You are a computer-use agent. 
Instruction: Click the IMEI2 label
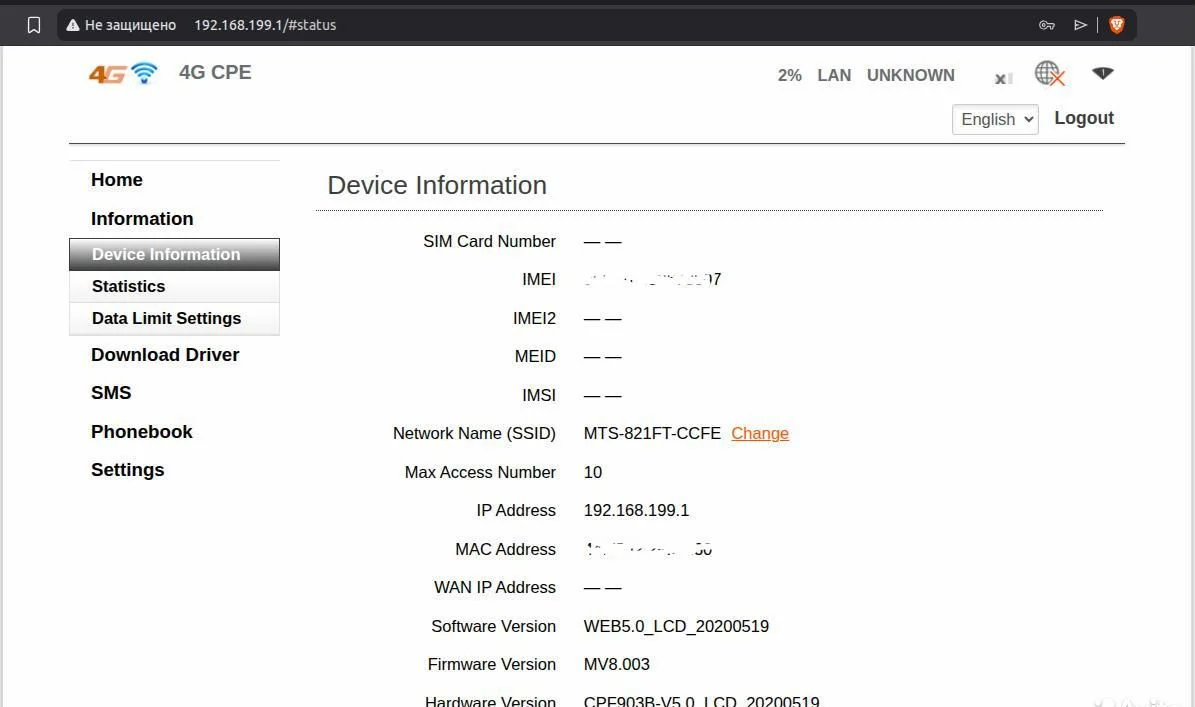(x=534, y=318)
